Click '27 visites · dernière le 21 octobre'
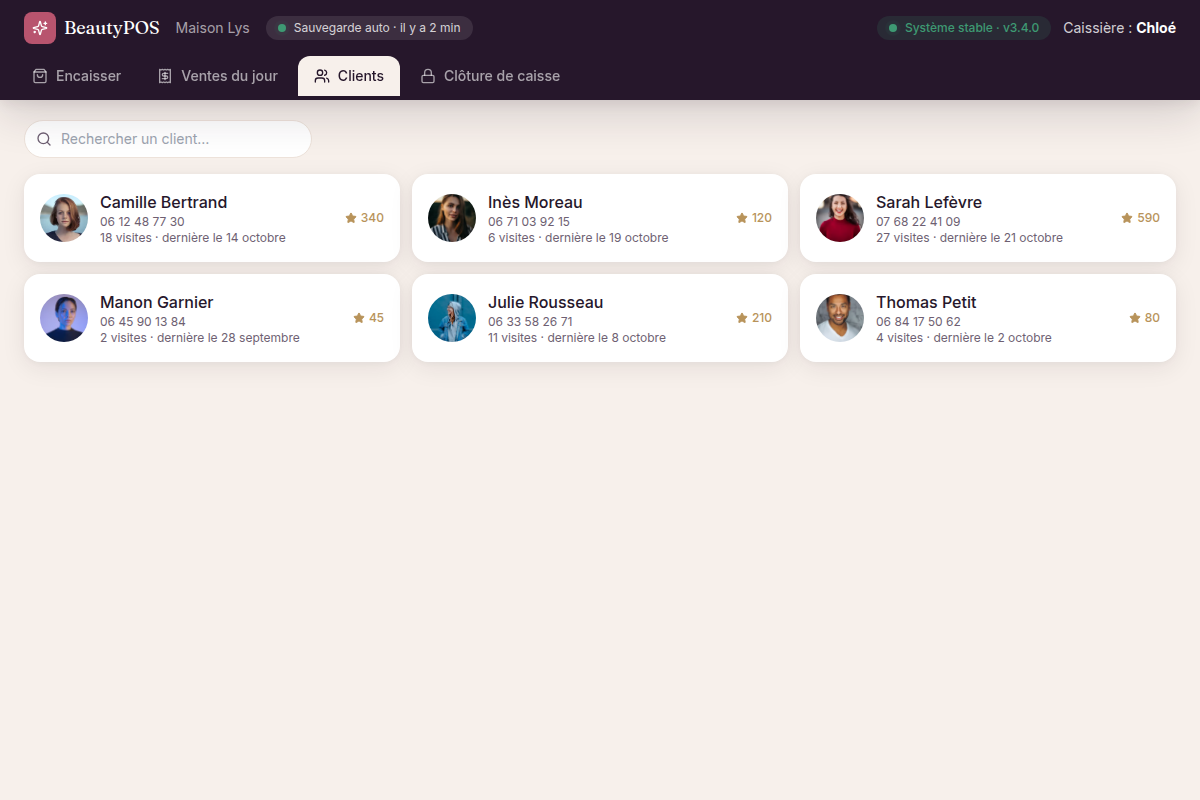 [970, 238]
